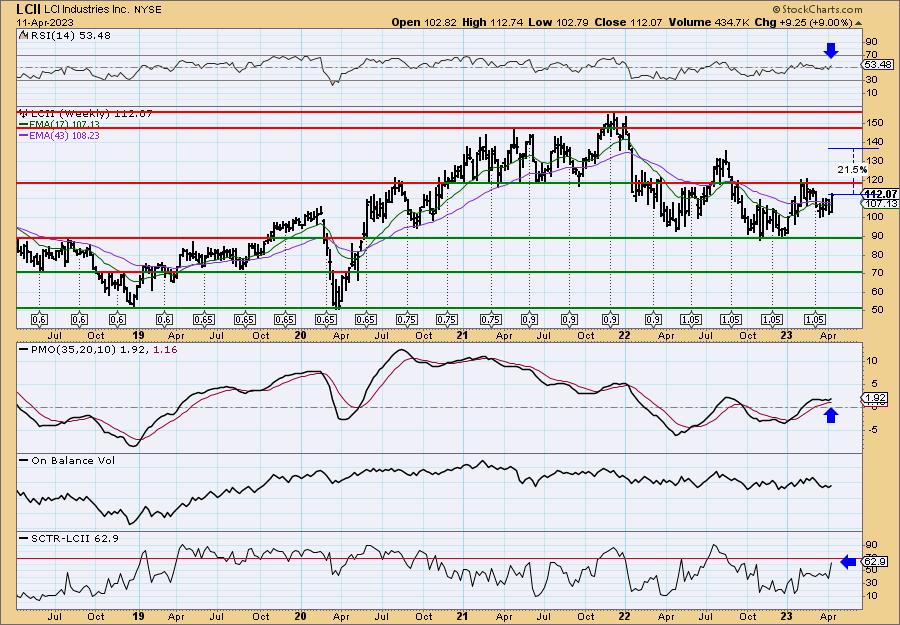The image size is (900, 625).
Task: Open the StockCharts.com copyright label
Action: [817, 9]
